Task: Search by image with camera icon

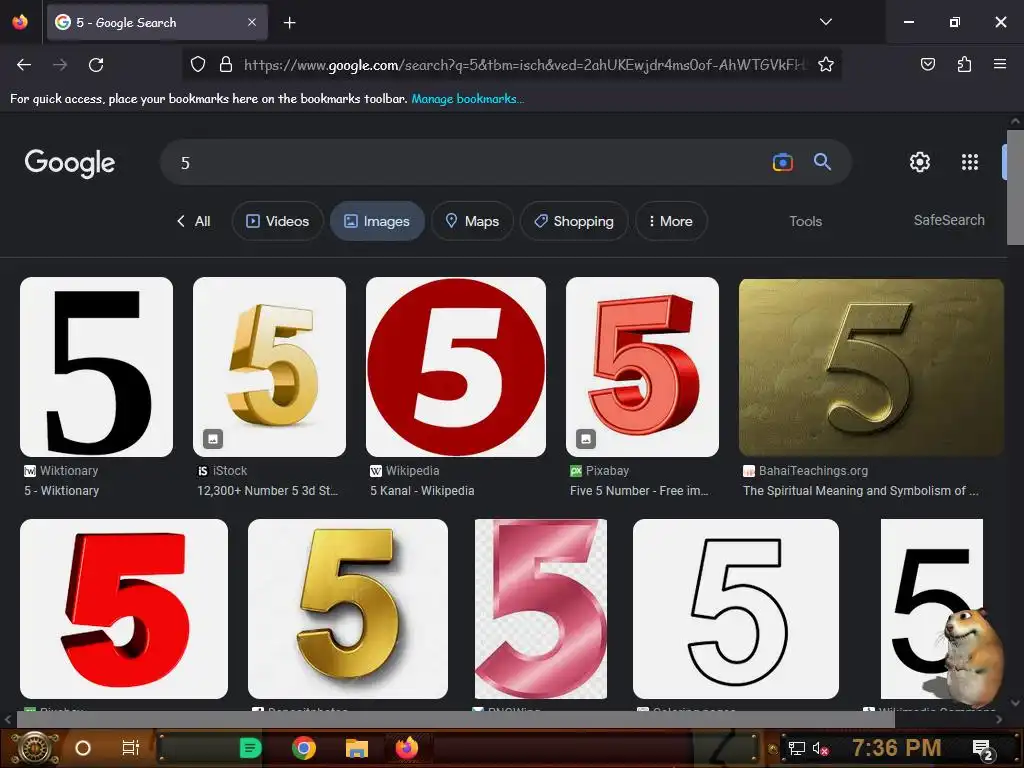Action: 782,162
